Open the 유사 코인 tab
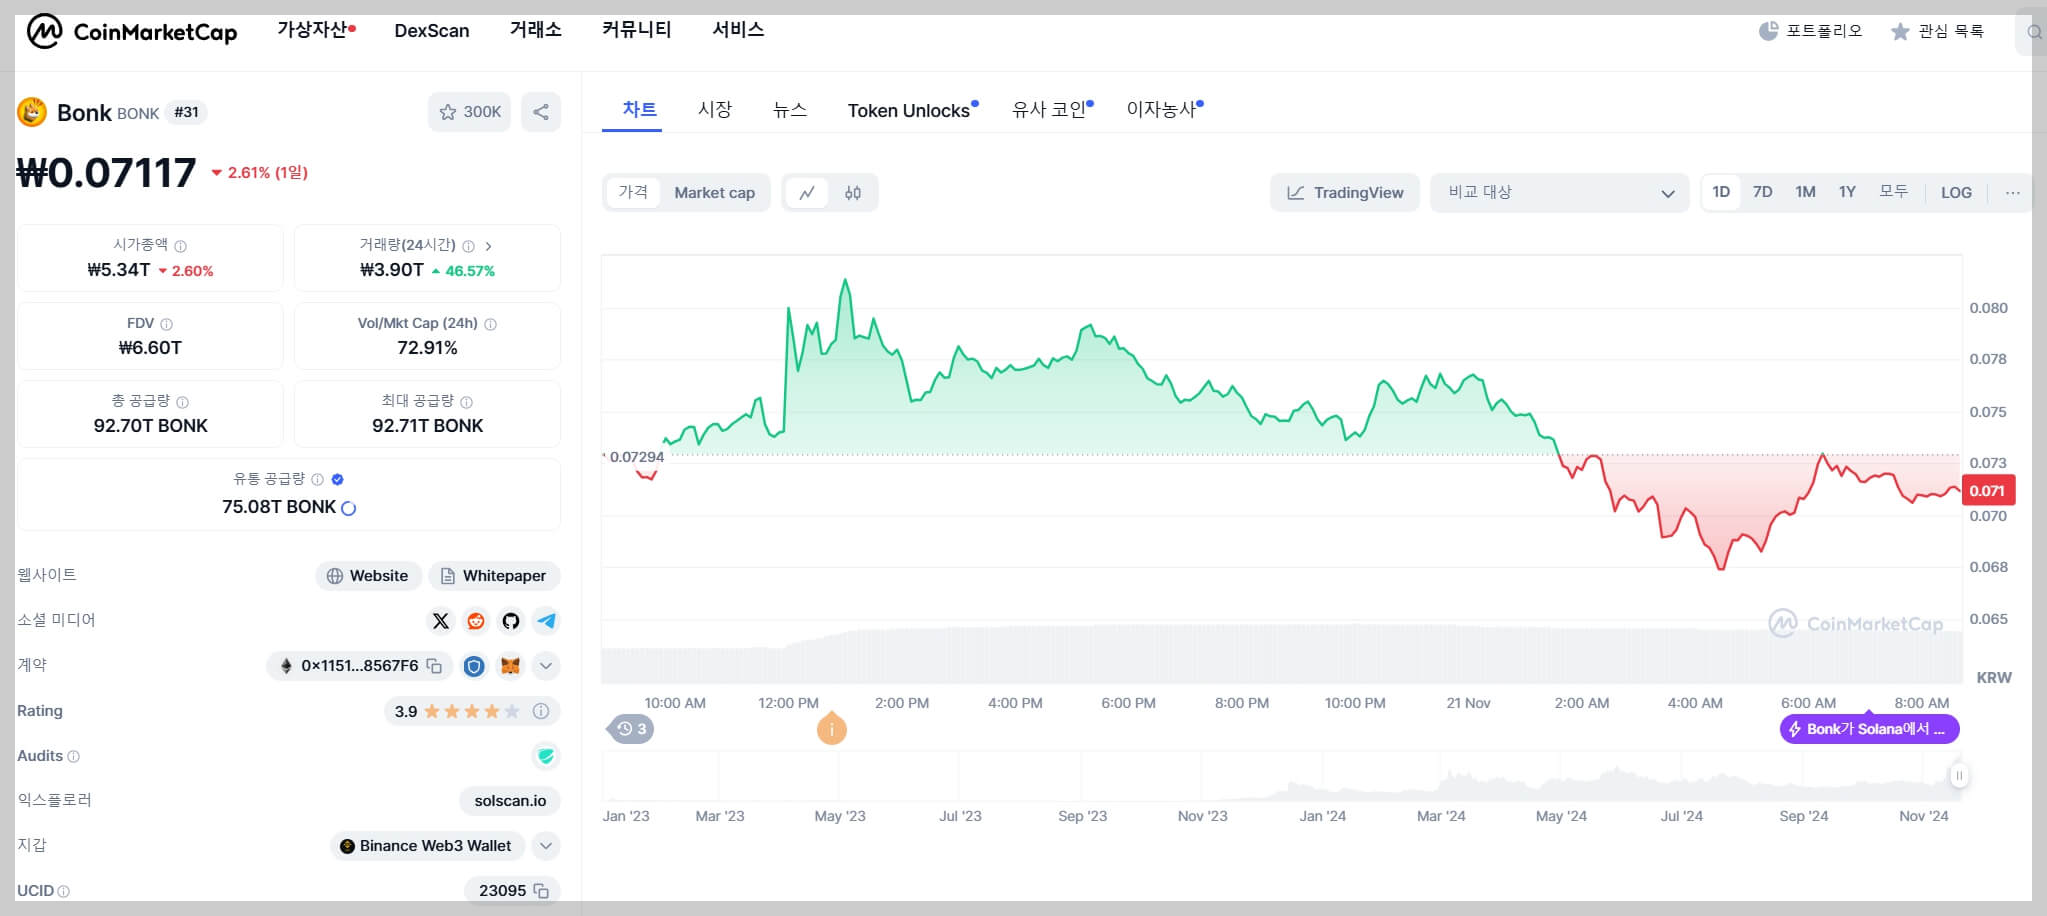Screen dimensions: 2047x916 tap(1050, 109)
